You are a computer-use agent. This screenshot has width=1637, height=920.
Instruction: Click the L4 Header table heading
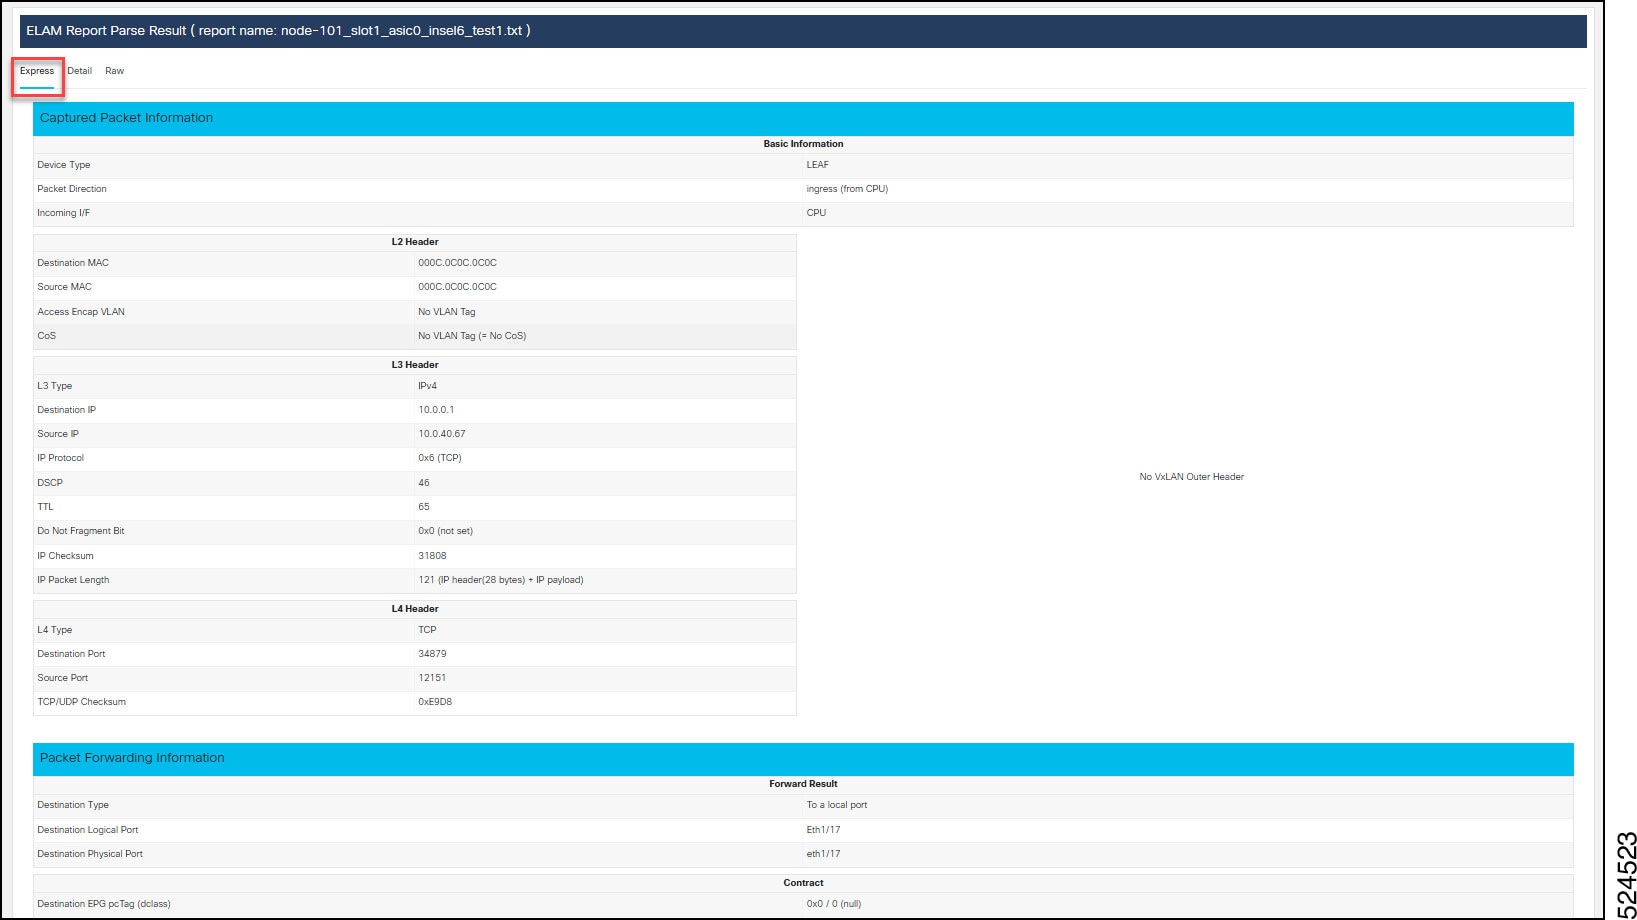pyautogui.click(x=416, y=608)
